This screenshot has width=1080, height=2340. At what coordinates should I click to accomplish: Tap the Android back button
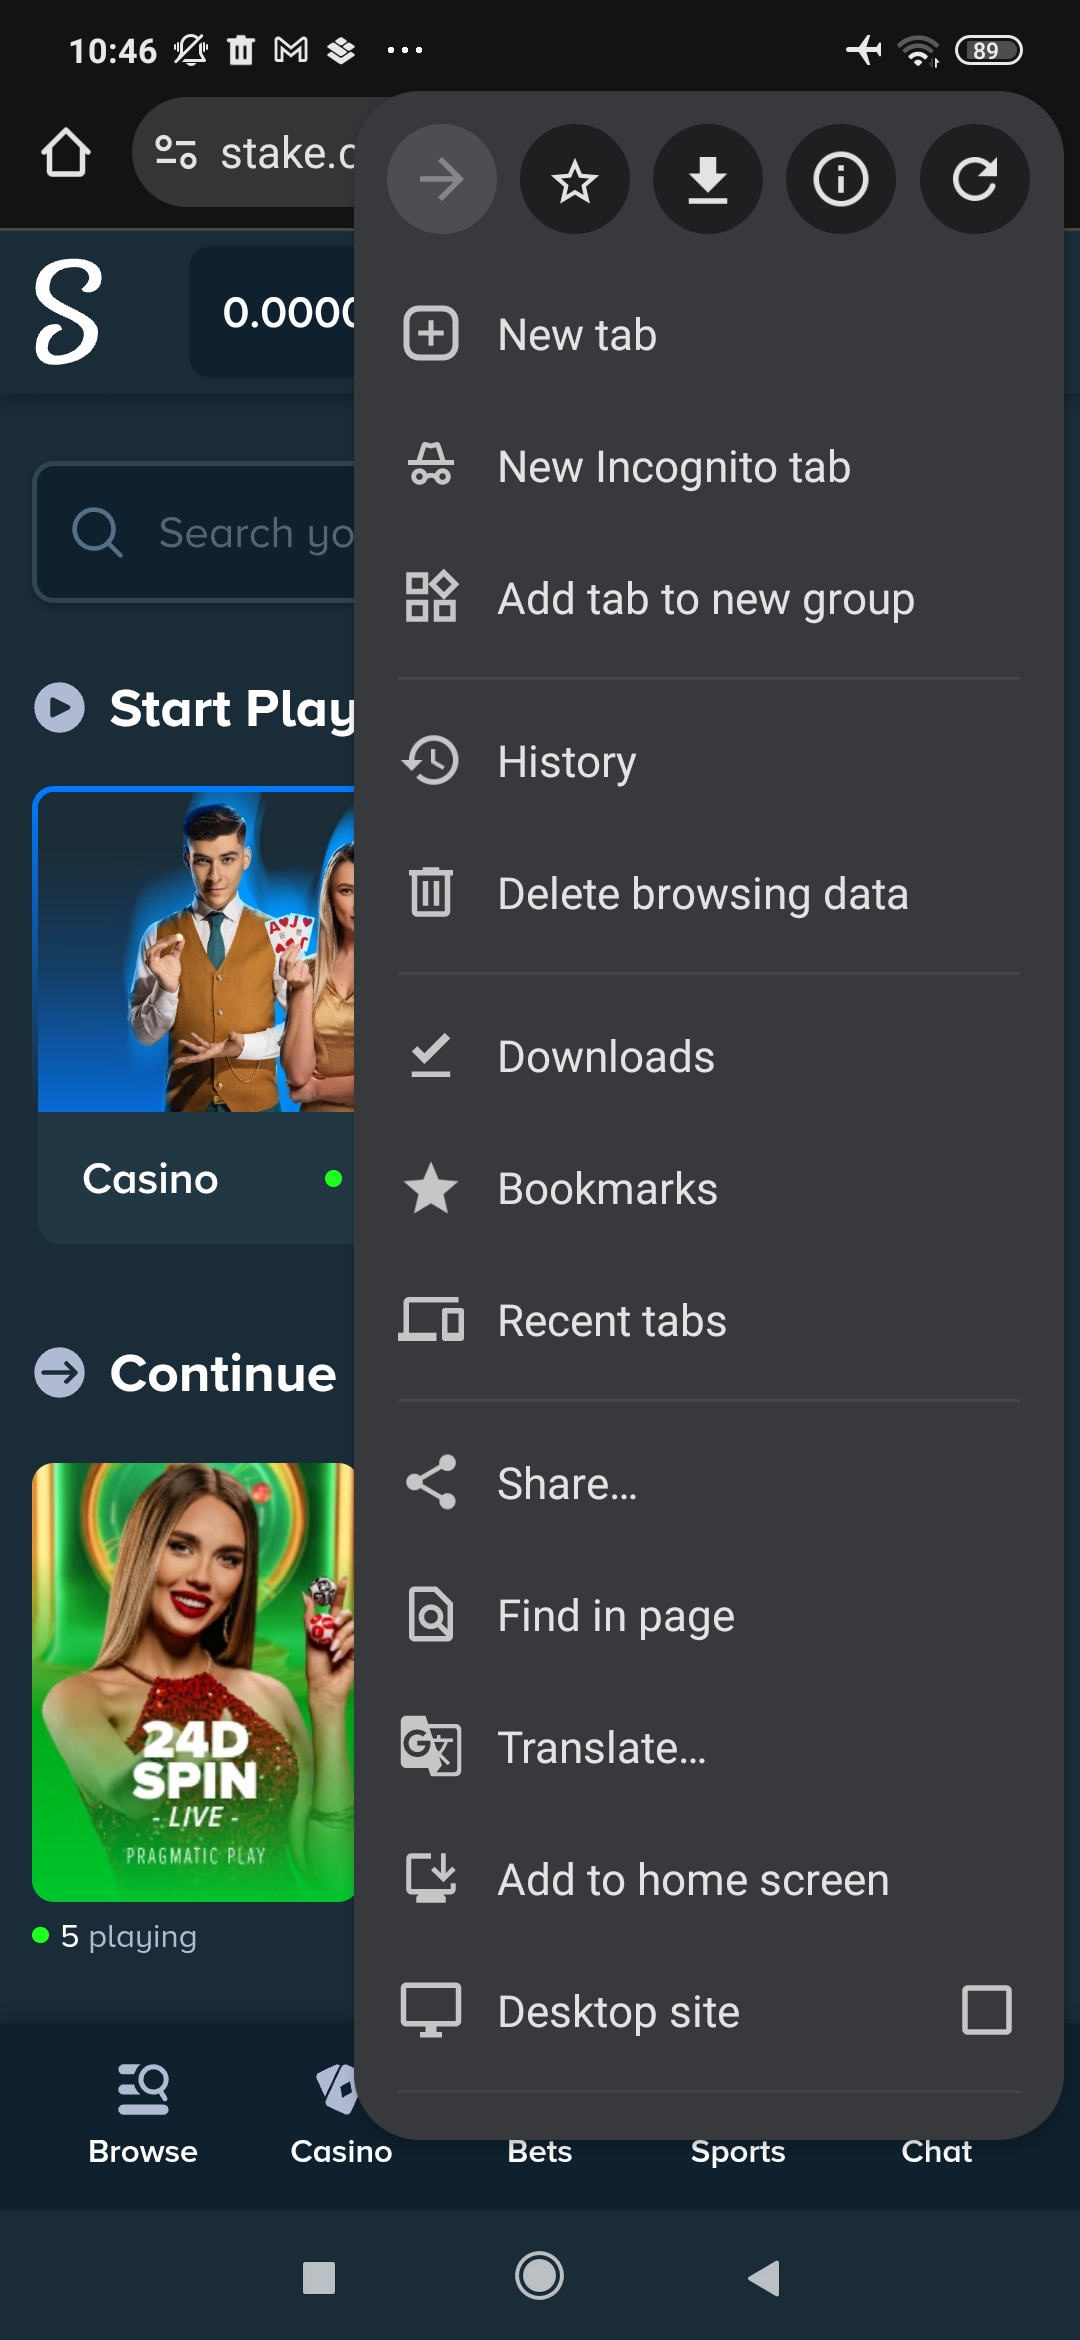coord(764,2277)
